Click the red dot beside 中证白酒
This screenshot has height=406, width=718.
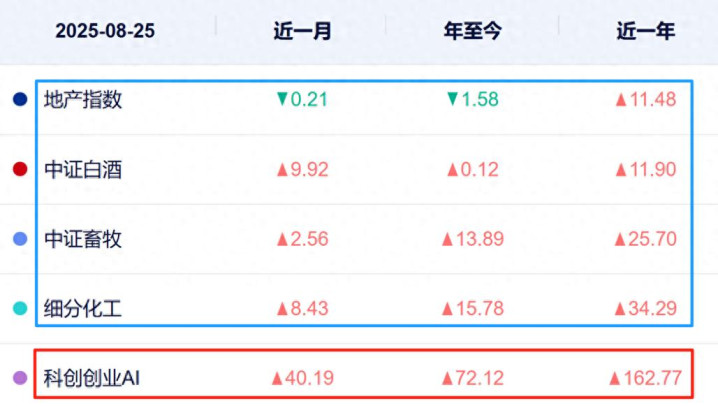[x=20, y=170]
